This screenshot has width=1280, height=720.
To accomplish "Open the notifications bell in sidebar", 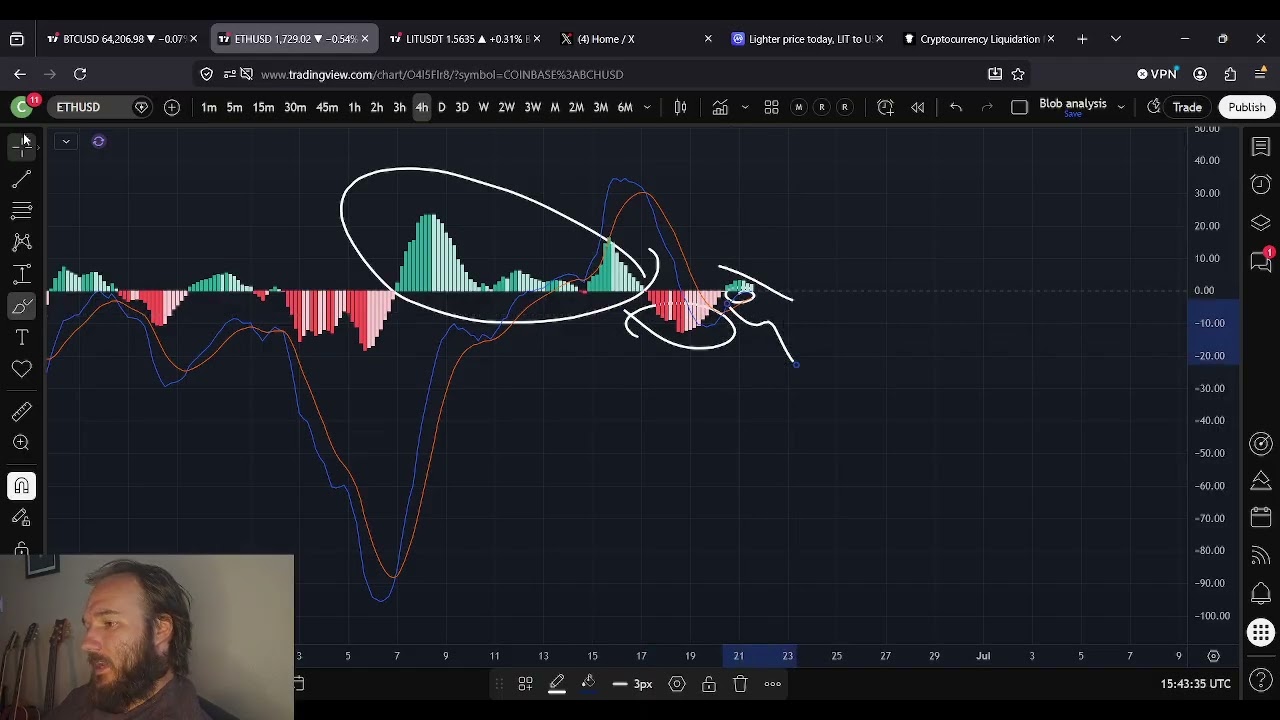I will pos(1261,593).
